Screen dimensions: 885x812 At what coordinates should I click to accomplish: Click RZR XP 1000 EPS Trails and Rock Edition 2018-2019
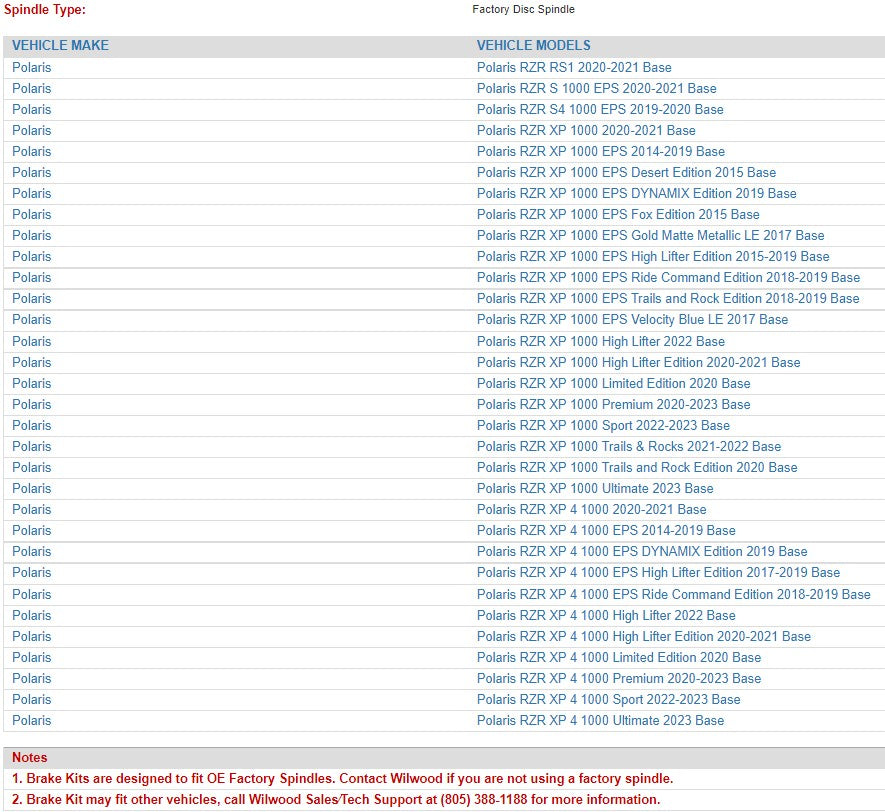(668, 299)
